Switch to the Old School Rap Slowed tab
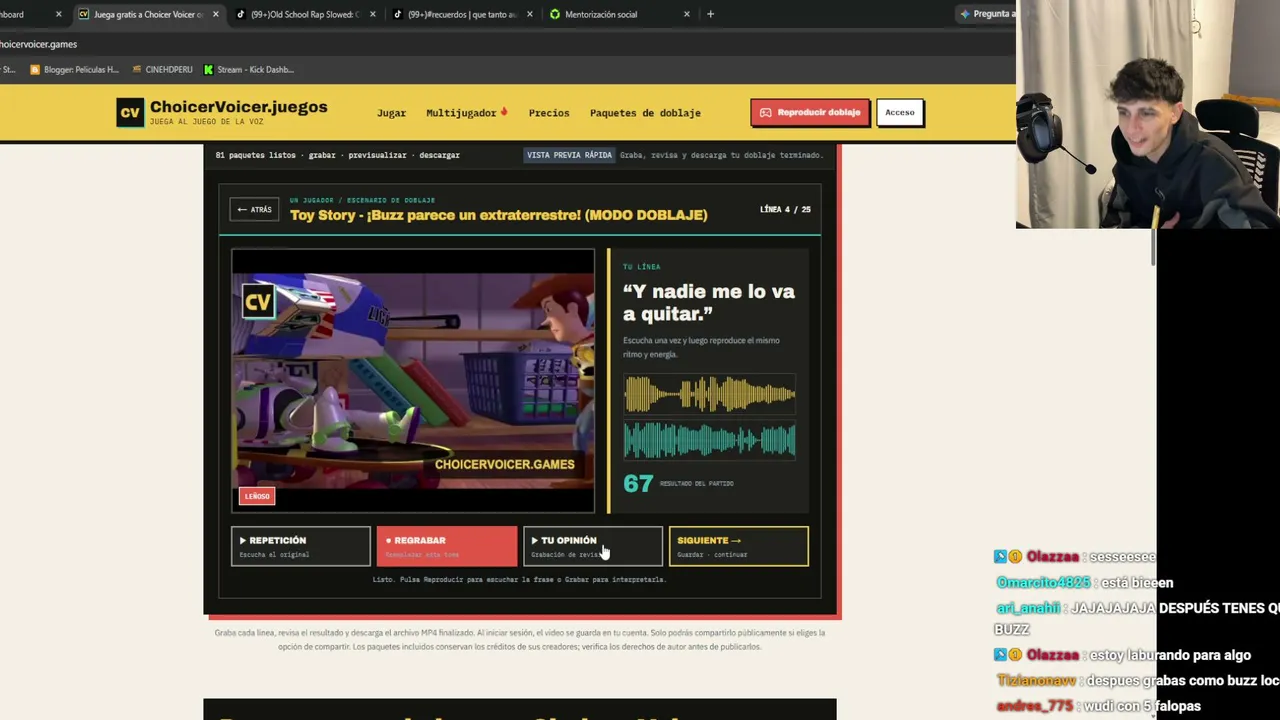 [x=305, y=14]
